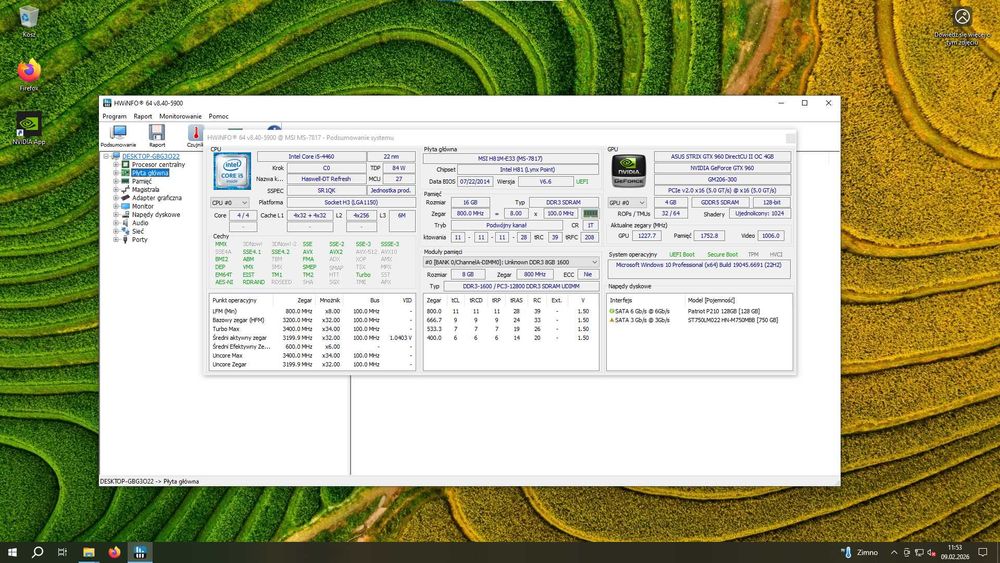Open the Raport menu
The height and width of the screenshot is (563, 1000).
143,116
